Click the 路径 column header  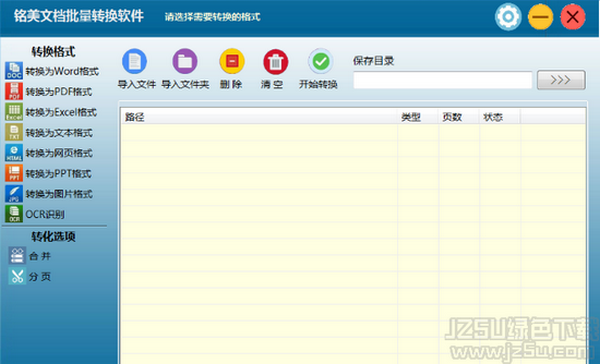[259, 117]
